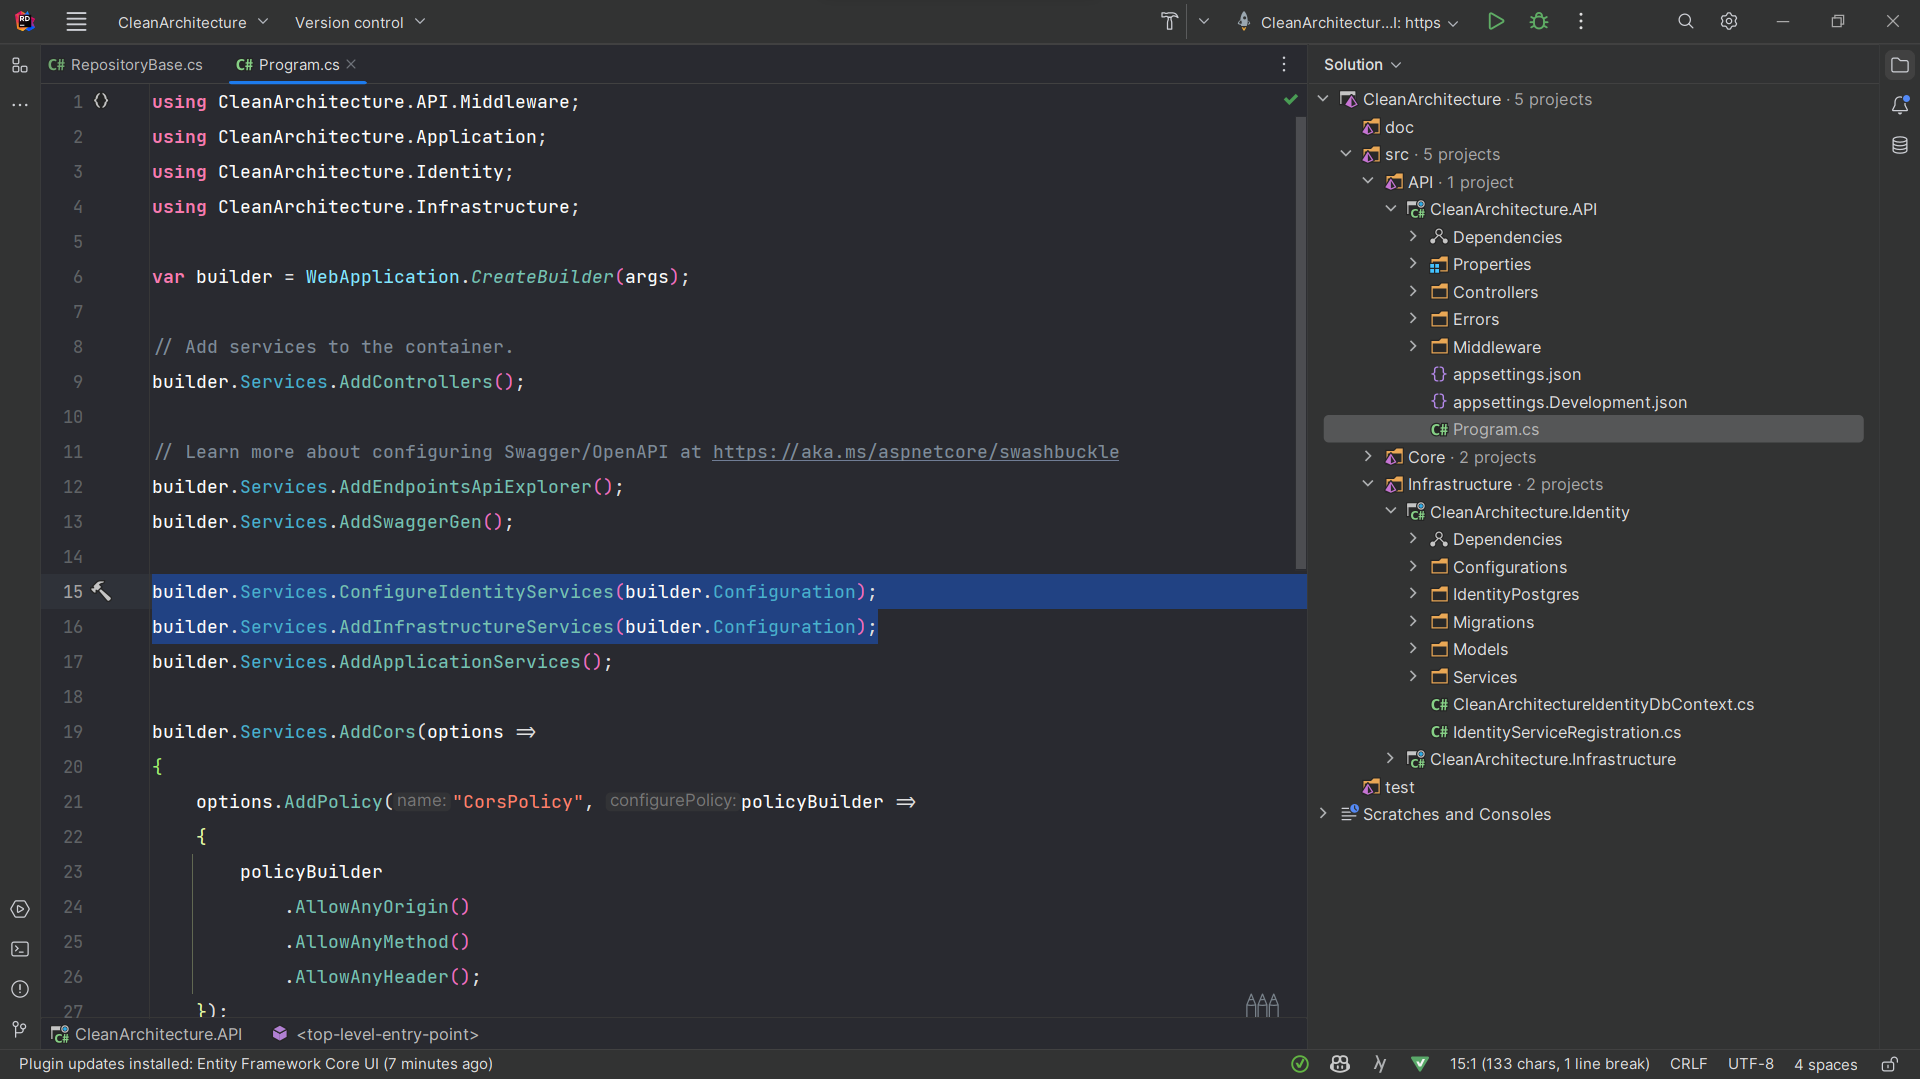Viewport: 1920px width, 1080px height.
Task: Switch to the RepositoryBase.cs tab
Action: (126, 65)
